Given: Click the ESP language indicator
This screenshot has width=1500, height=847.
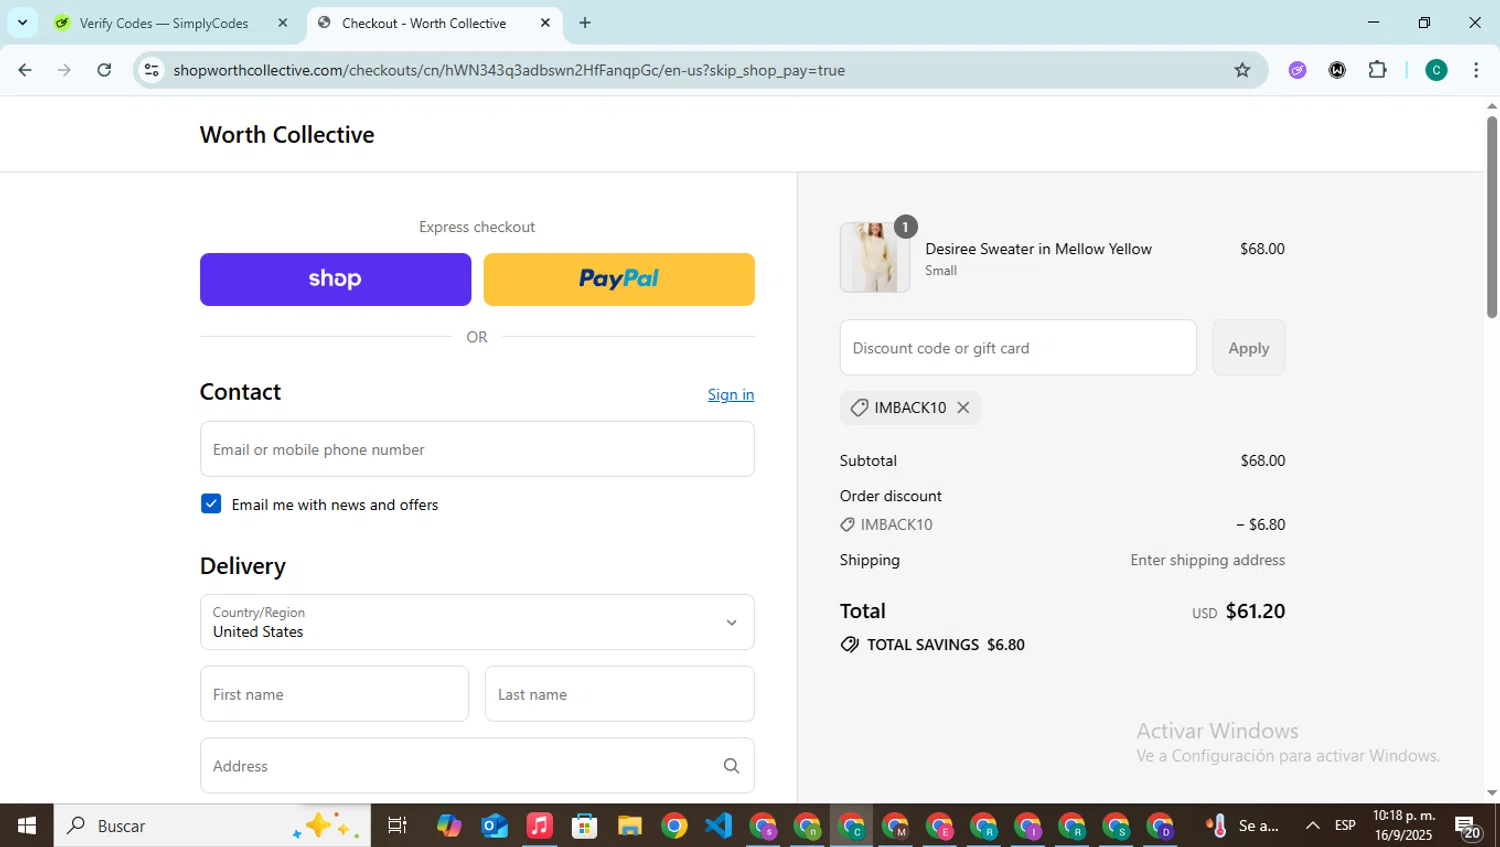Looking at the screenshot, I should [x=1345, y=826].
